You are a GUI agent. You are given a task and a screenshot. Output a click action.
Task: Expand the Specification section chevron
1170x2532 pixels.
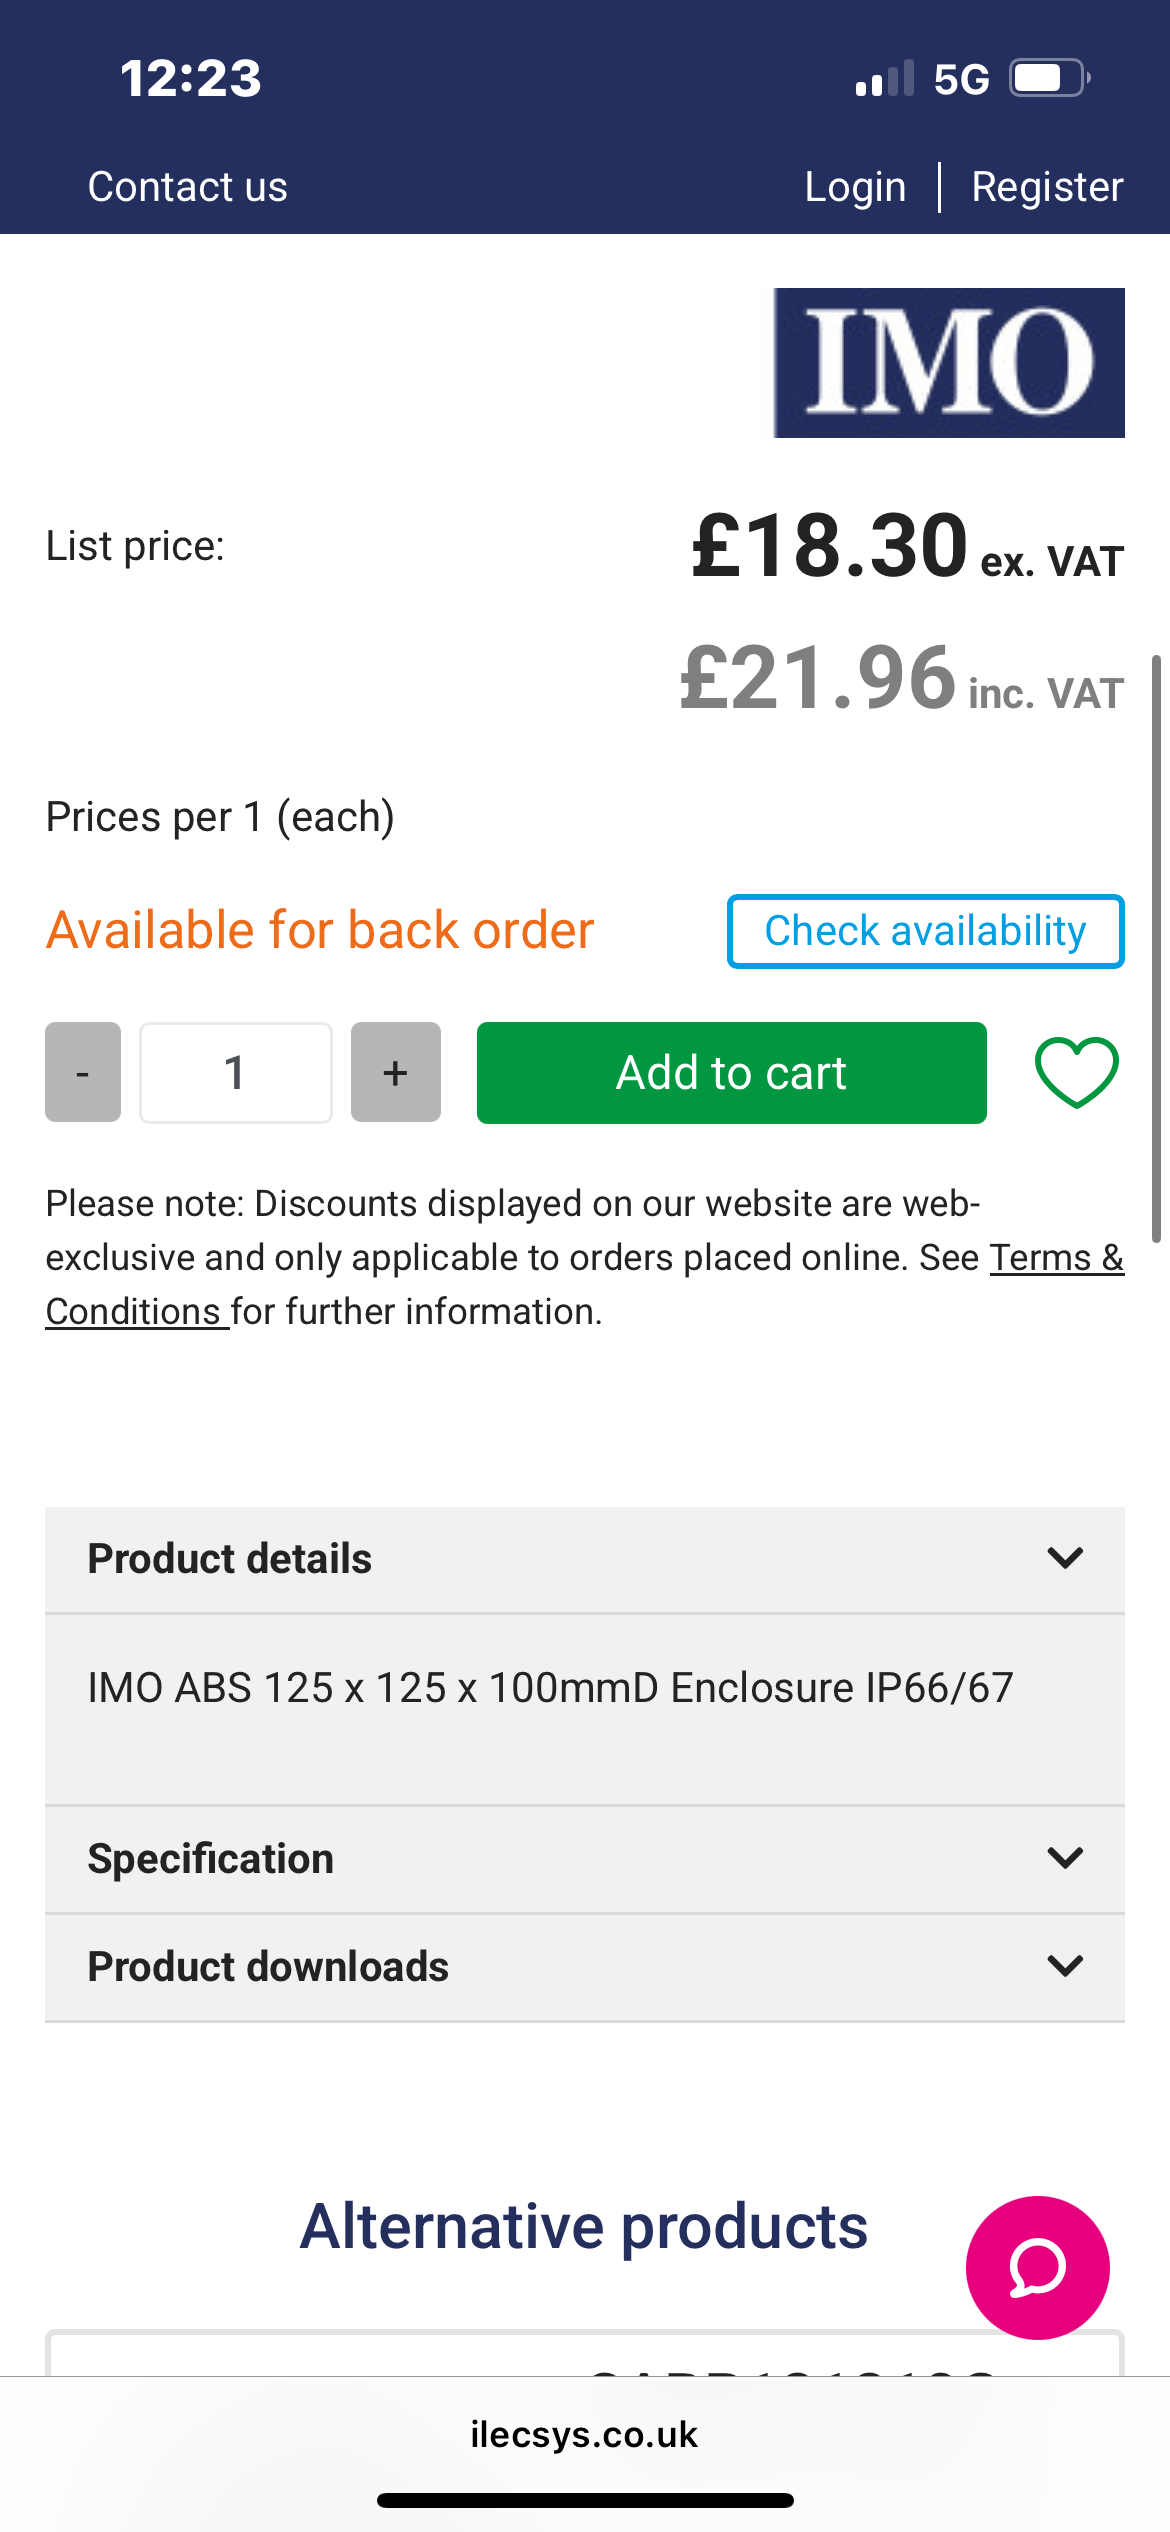(1065, 1858)
